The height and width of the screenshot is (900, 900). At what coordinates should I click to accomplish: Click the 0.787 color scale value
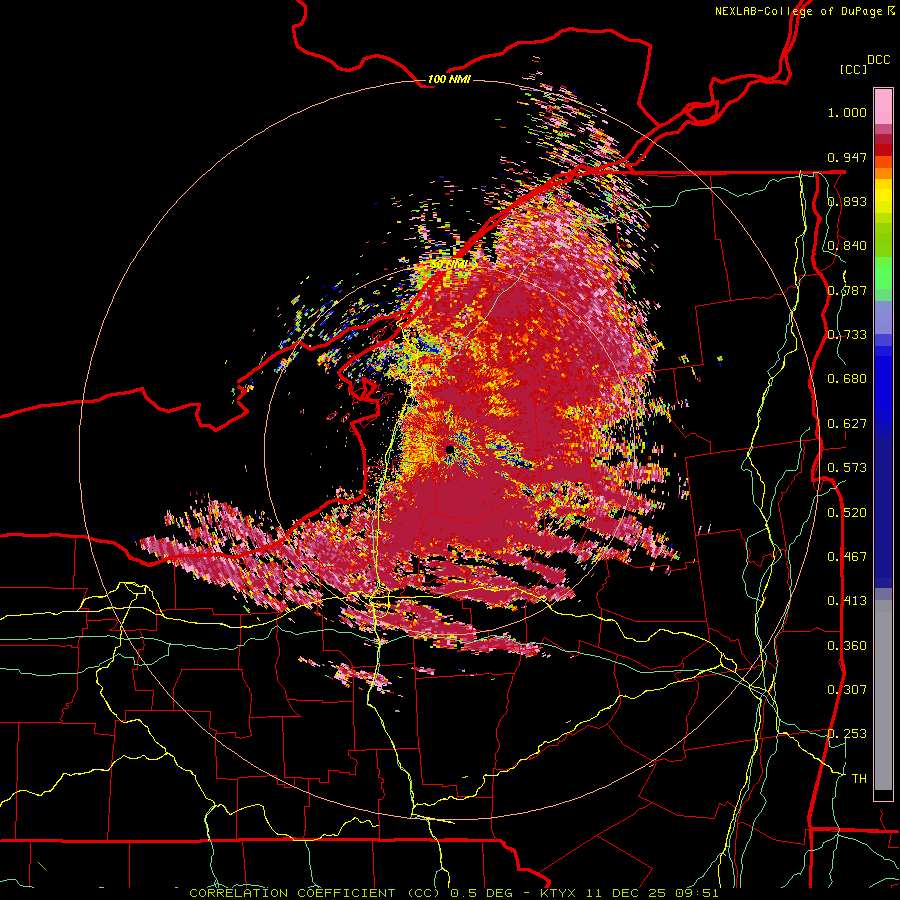click(847, 290)
